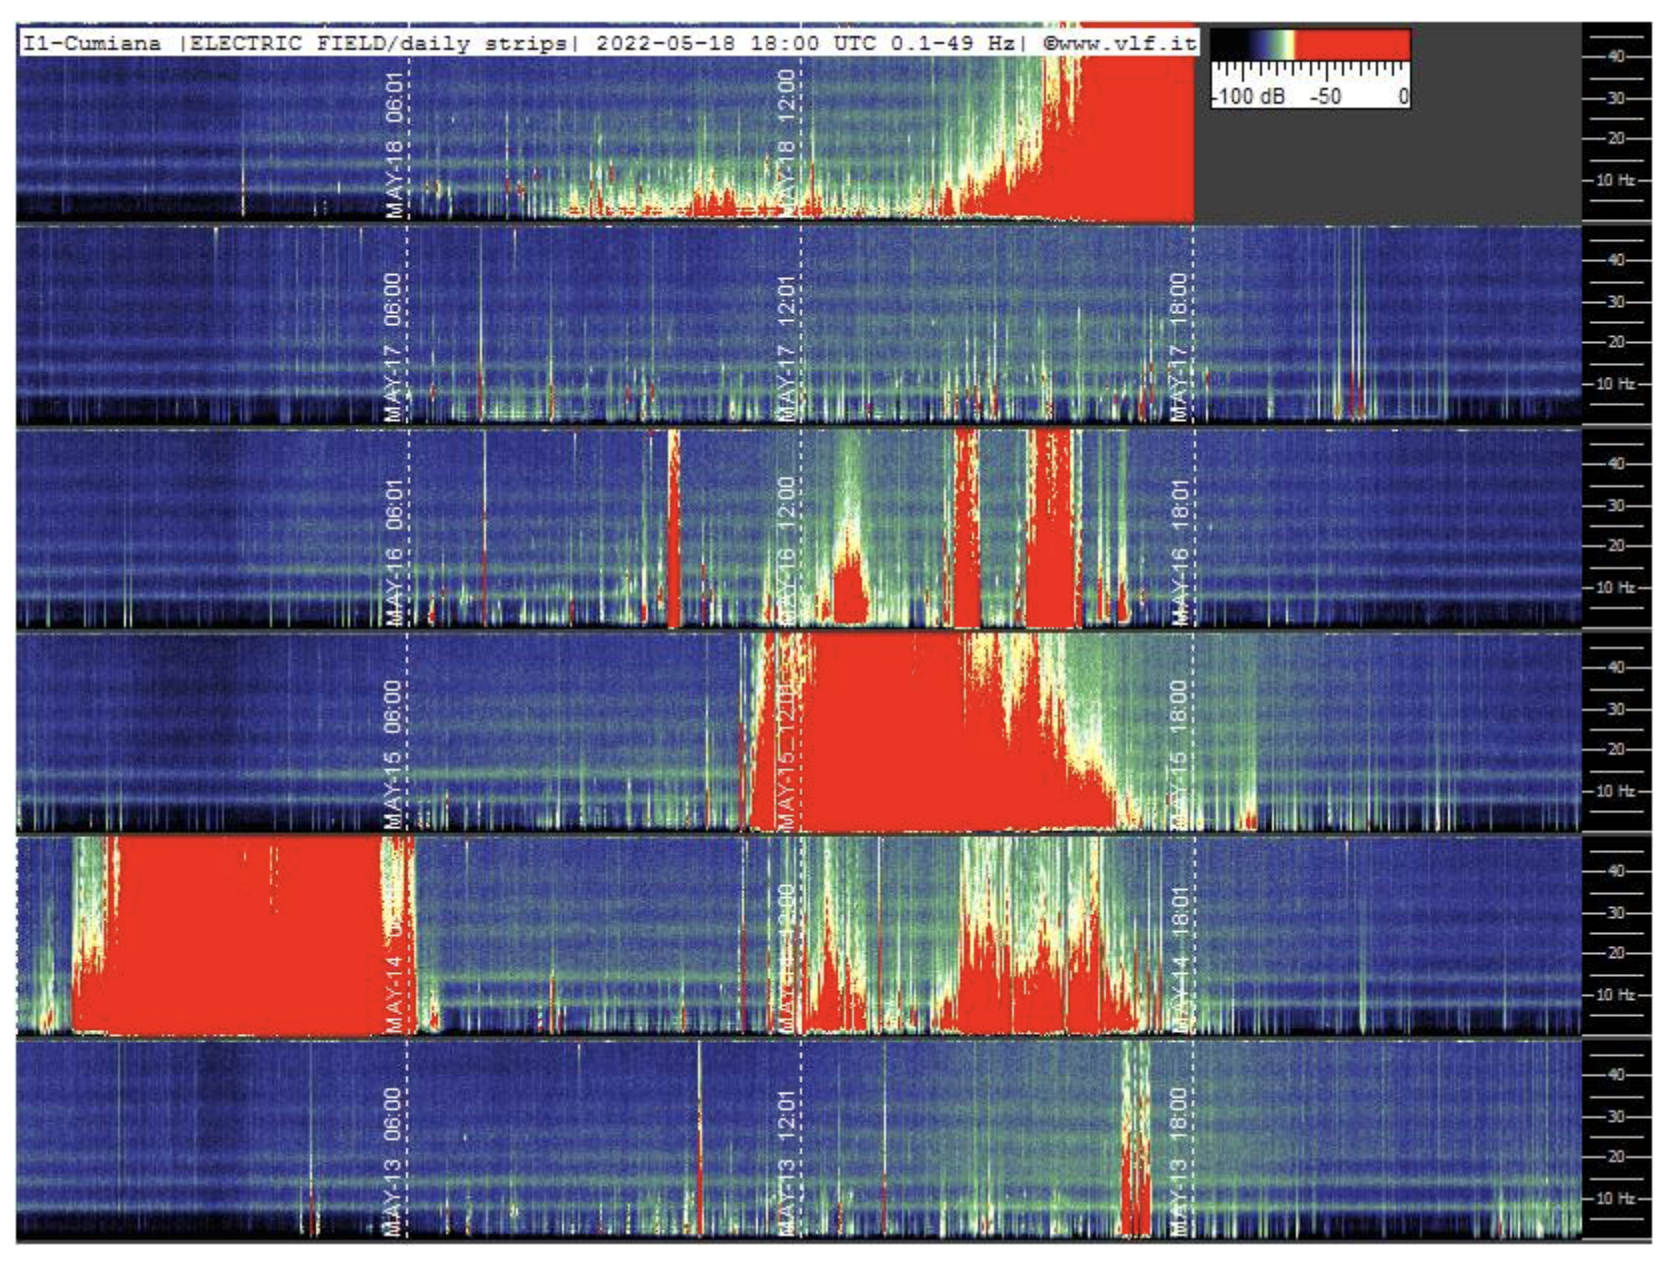1678x1268 pixels.
Task: Click the tick ruler under the color scale
Action: coord(1310,71)
